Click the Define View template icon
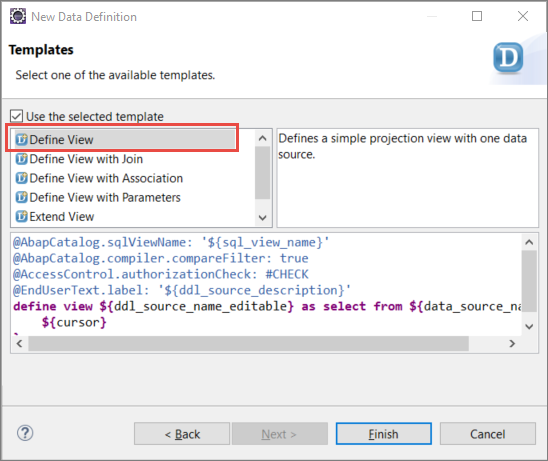 coord(21,139)
